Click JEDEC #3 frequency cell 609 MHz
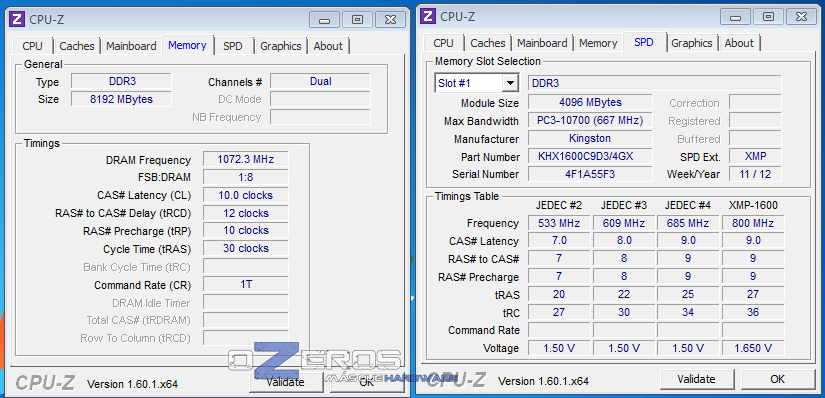Screen dimensions: 825x398 (624, 223)
